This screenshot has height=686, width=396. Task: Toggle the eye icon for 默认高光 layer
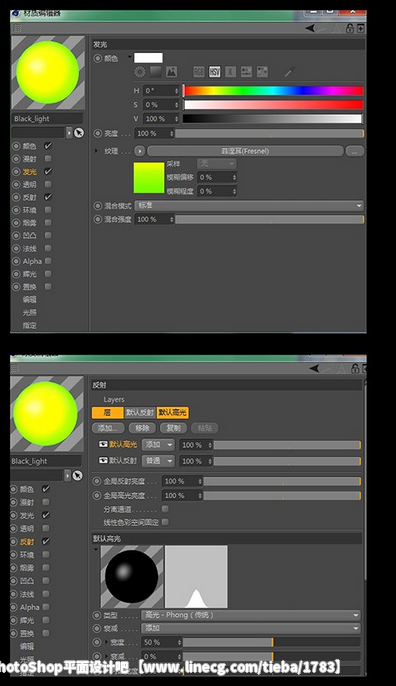103,444
